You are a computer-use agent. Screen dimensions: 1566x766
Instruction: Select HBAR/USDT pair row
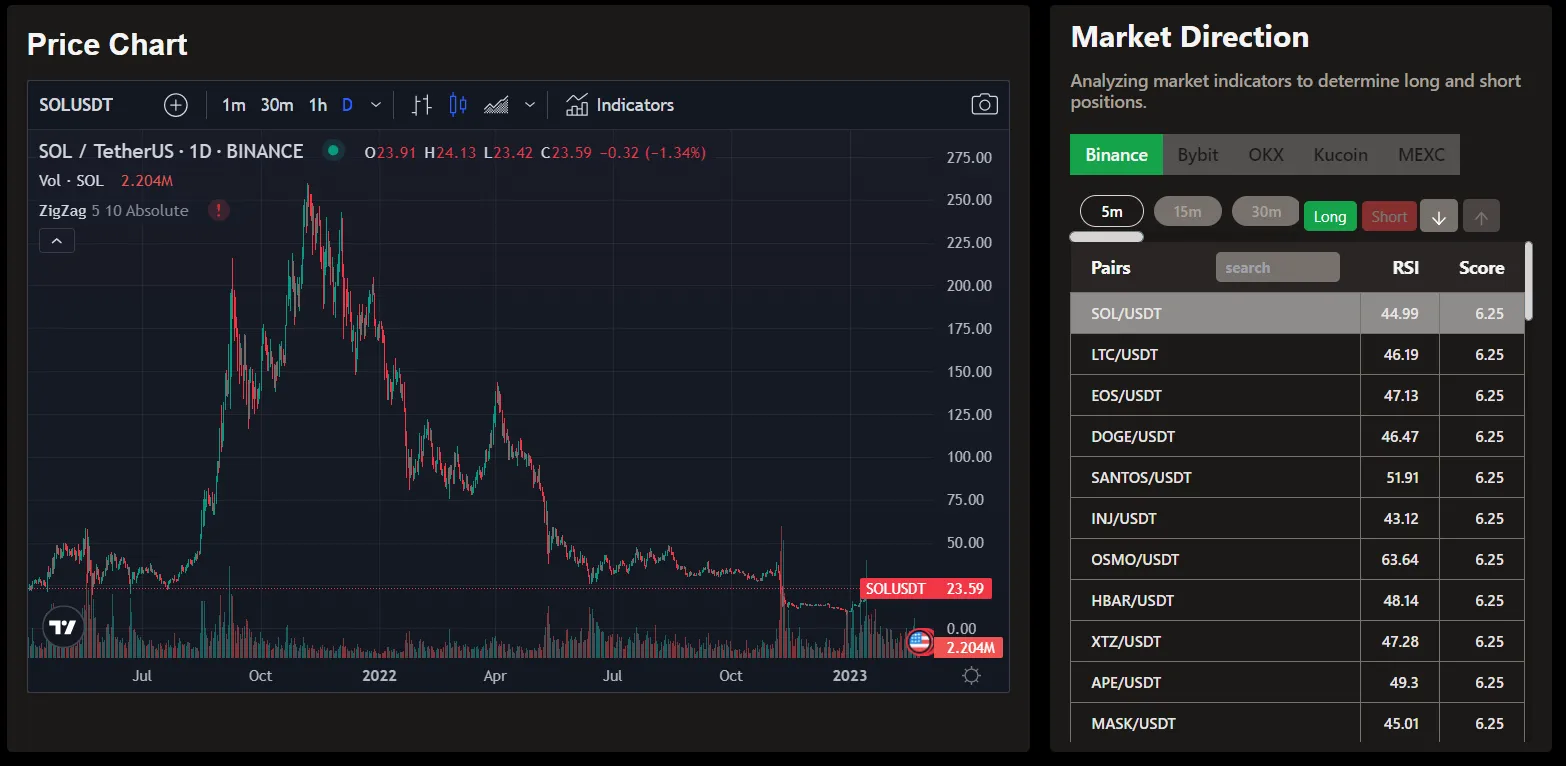point(1297,600)
